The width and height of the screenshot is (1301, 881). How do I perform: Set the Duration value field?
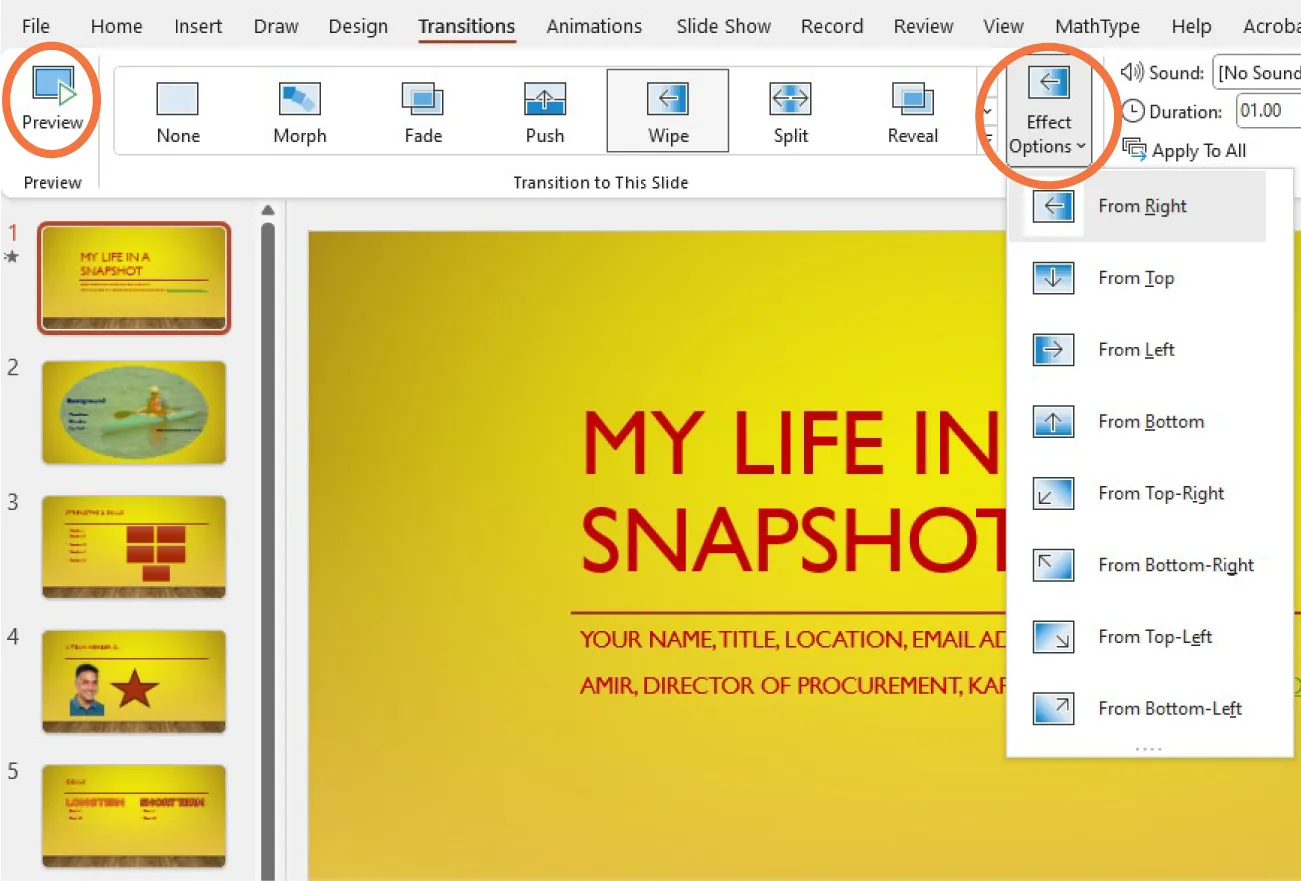coord(1266,111)
